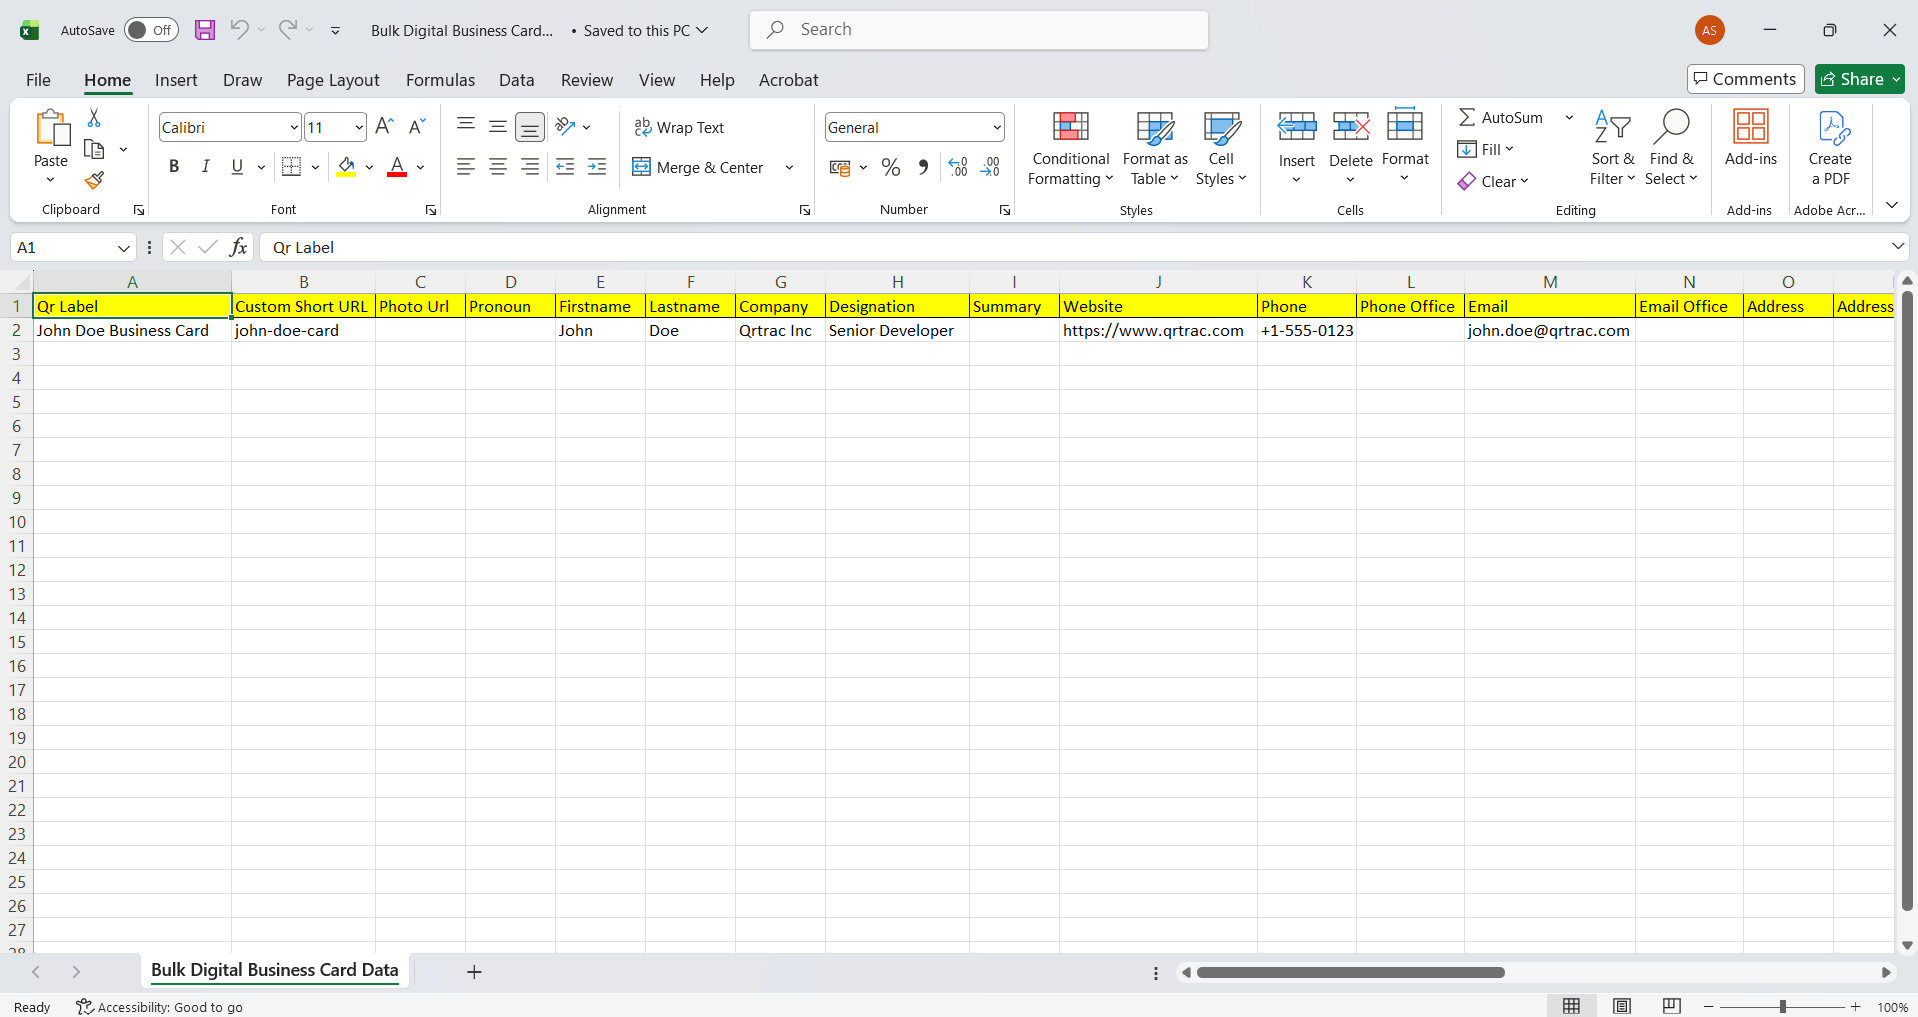The width and height of the screenshot is (1918, 1017).
Task: Click the Comments button
Action: coord(1744,79)
